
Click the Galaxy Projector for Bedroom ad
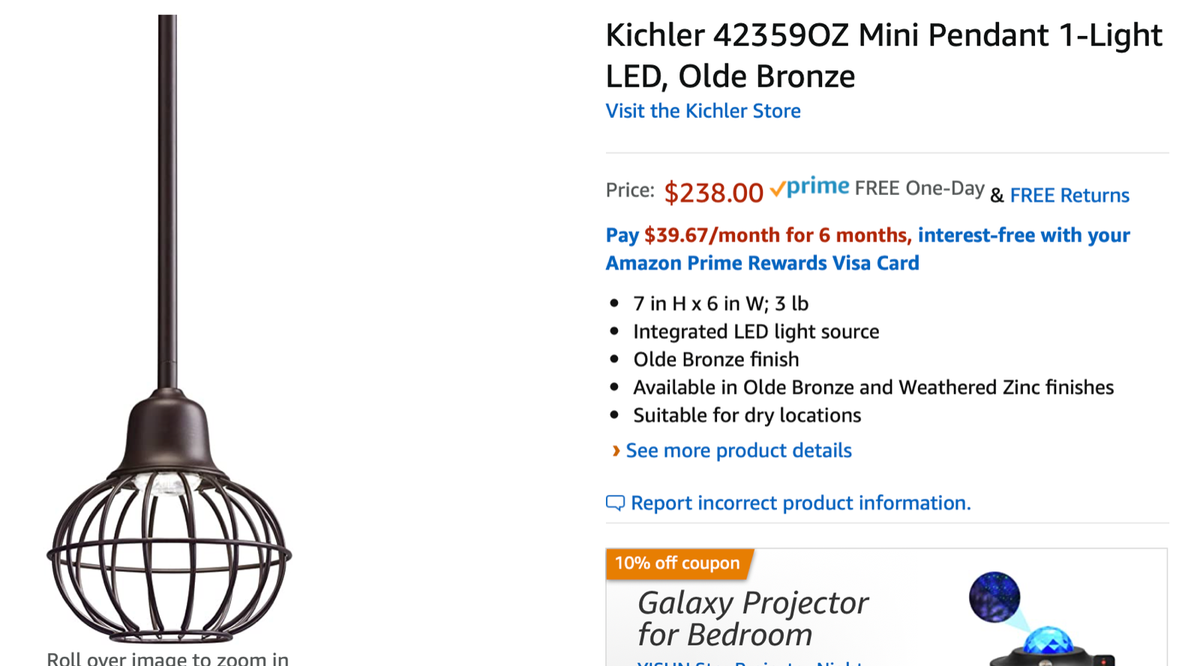point(752,617)
